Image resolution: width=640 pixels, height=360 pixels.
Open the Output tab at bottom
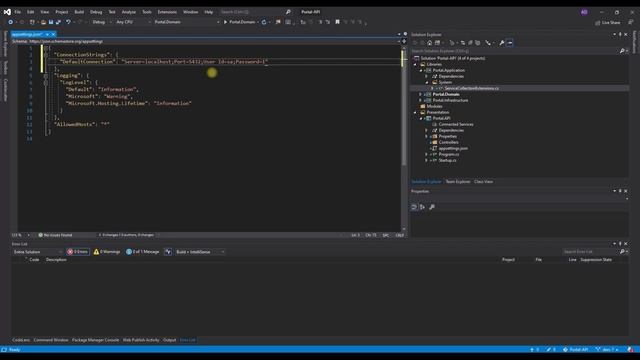coord(169,340)
